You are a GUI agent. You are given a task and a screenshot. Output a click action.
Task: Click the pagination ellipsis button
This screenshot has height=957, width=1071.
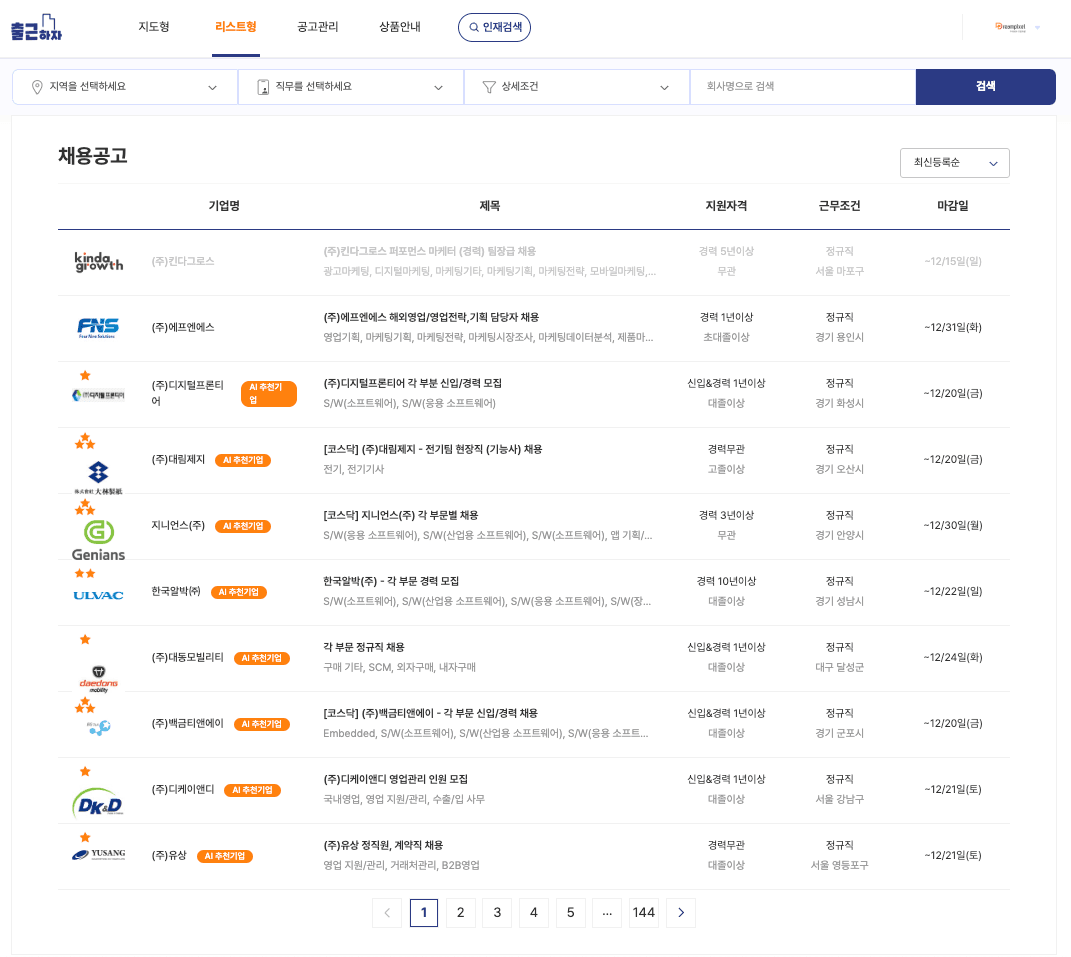[x=607, y=913]
